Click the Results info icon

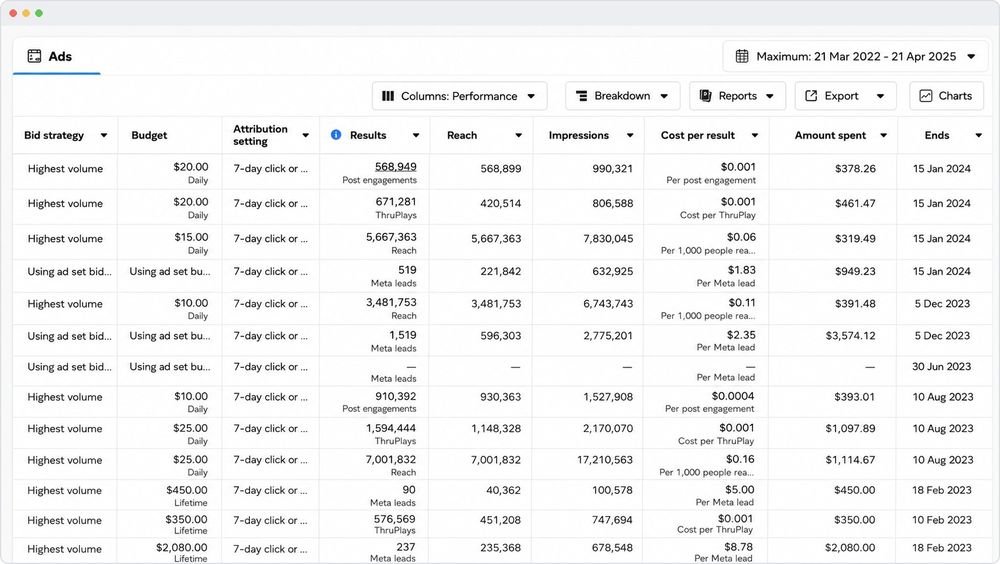[336, 135]
